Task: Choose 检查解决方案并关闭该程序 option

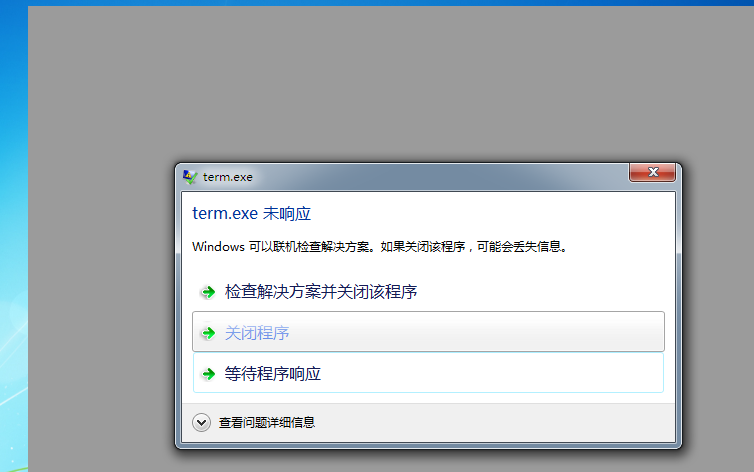Action: pyautogui.click(x=428, y=291)
